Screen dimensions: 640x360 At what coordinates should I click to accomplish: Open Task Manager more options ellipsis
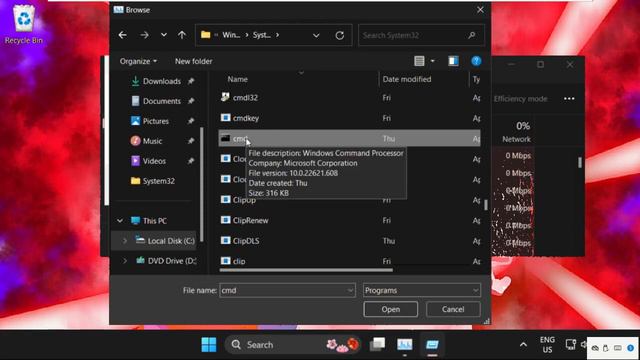(x=569, y=99)
